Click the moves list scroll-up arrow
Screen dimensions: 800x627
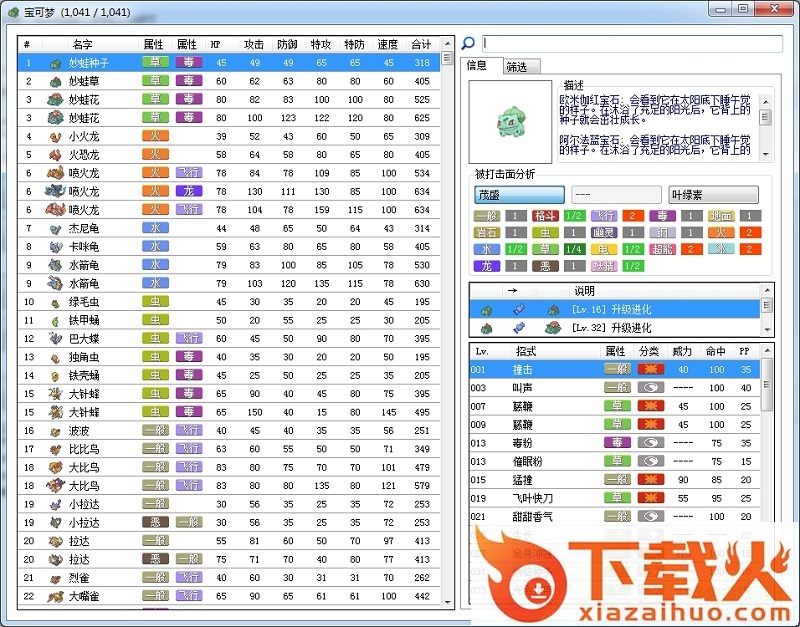pyautogui.click(x=767, y=351)
